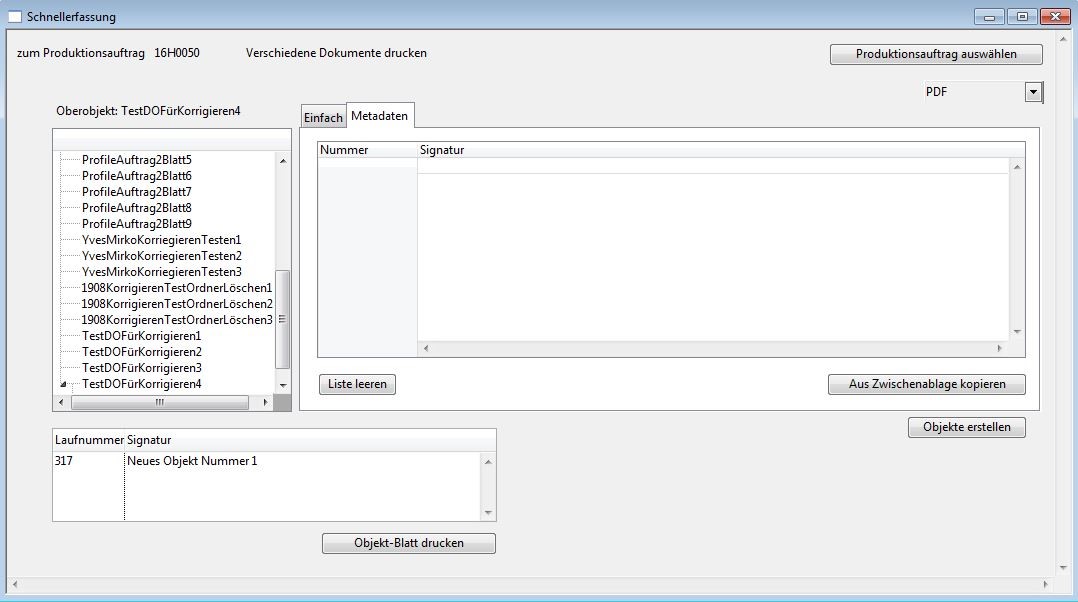
Task: Click Aus Zwischenablage kopieren button
Action: pos(926,384)
